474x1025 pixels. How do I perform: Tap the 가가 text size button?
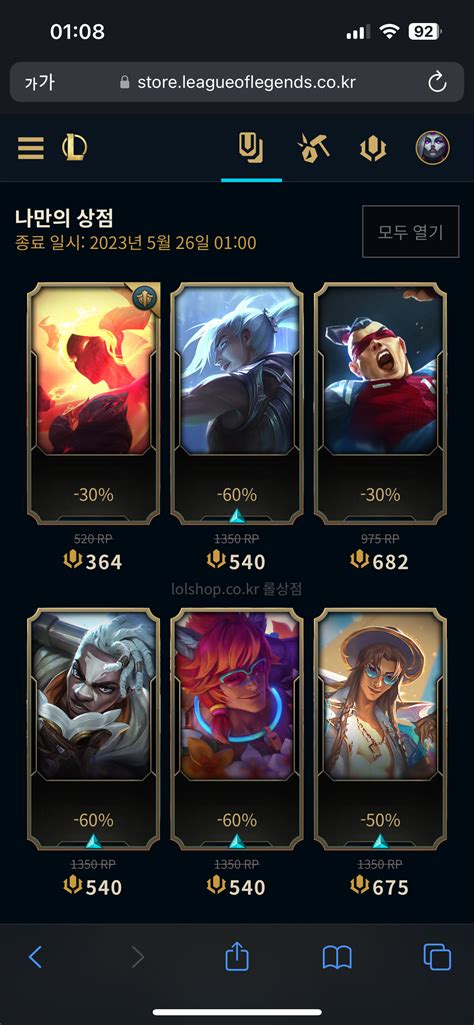pos(39,82)
